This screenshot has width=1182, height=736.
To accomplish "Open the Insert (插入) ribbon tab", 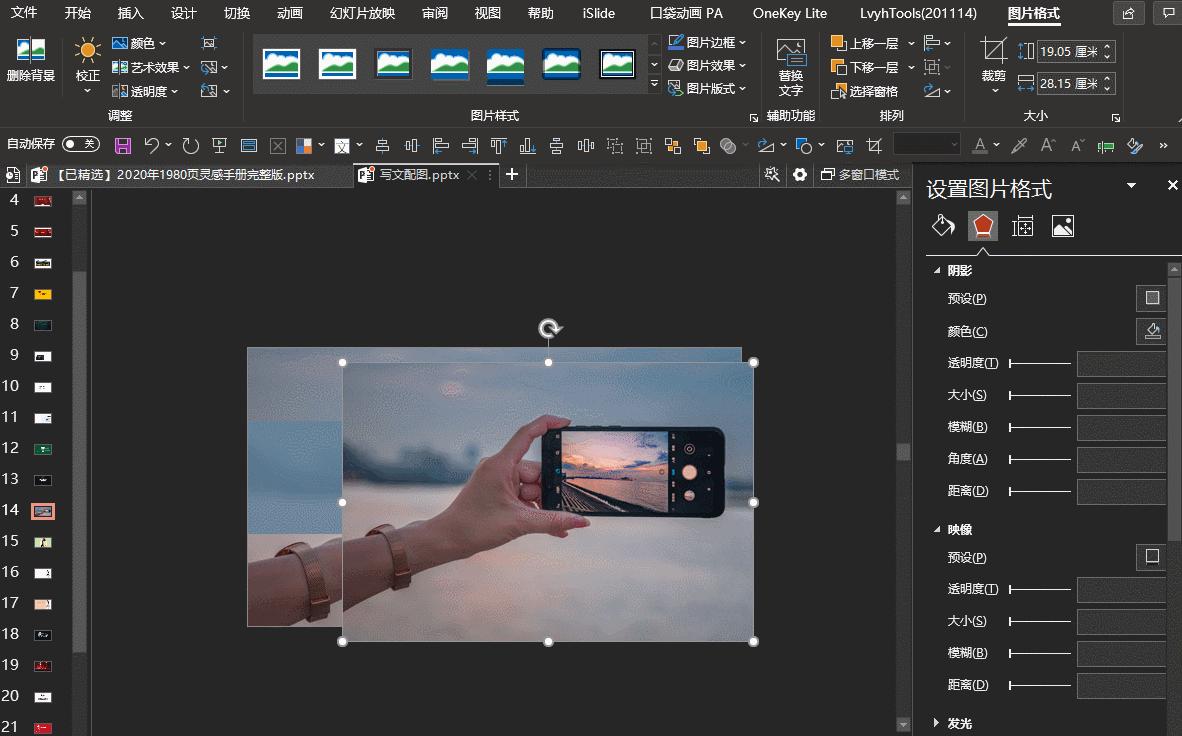I will [130, 13].
